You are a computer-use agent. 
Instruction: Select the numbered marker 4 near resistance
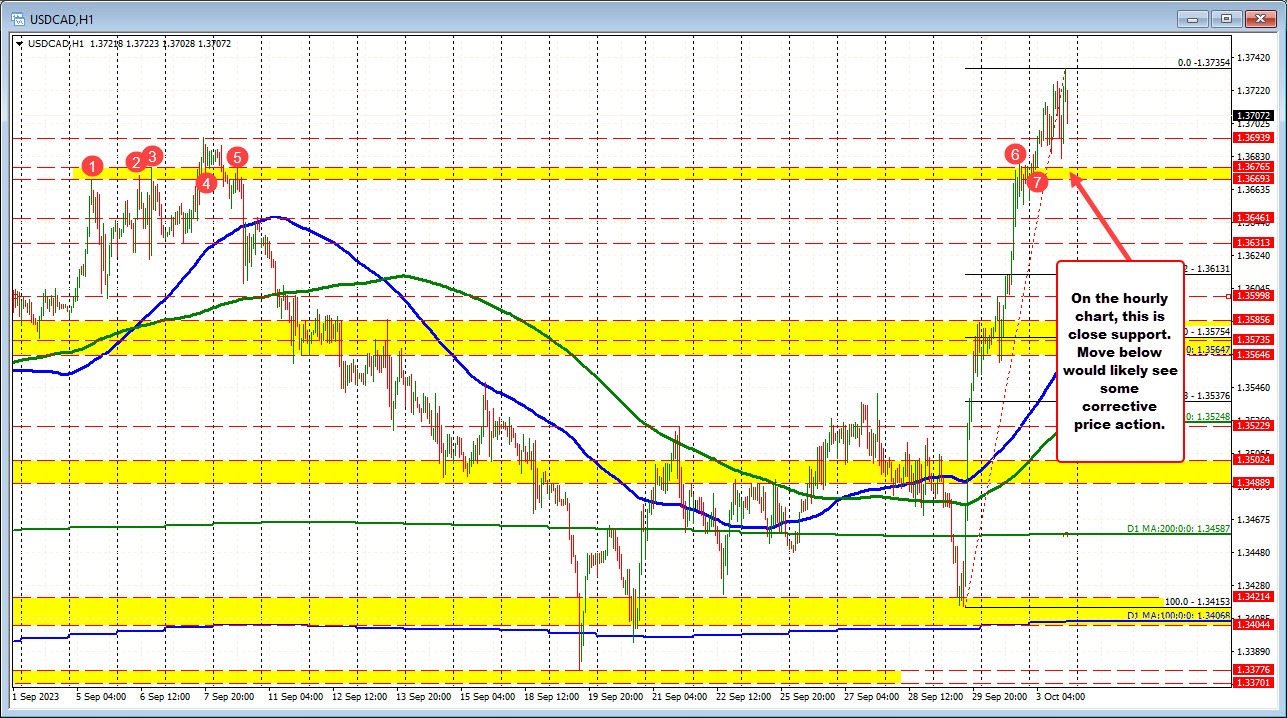click(x=206, y=183)
